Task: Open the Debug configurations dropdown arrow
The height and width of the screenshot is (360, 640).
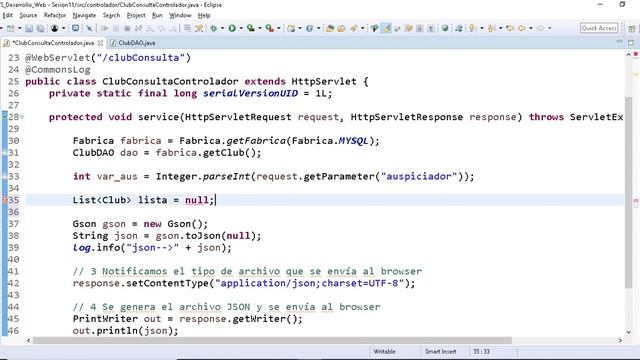Action: point(222,28)
